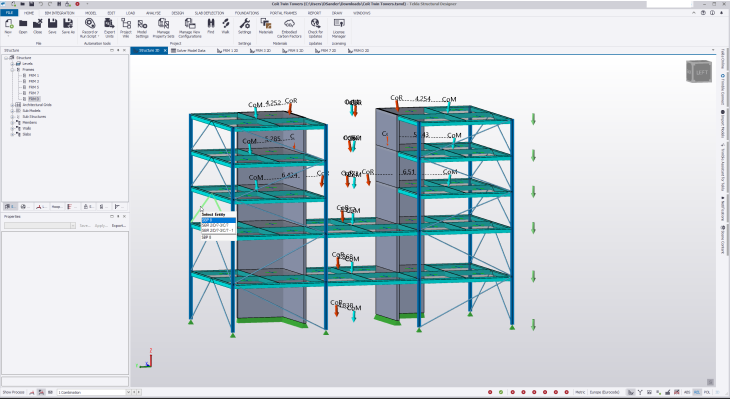Image resolution: width=730 pixels, height=399 pixels.
Task: Toggle the POL coordinate mode
Action: (707, 392)
